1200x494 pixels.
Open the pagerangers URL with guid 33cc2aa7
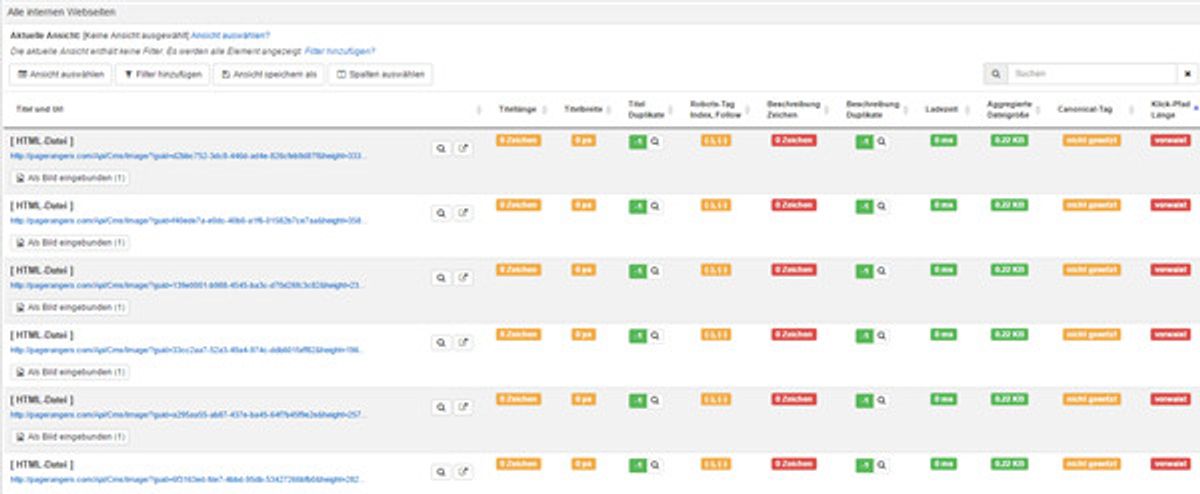tap(188, 351)
